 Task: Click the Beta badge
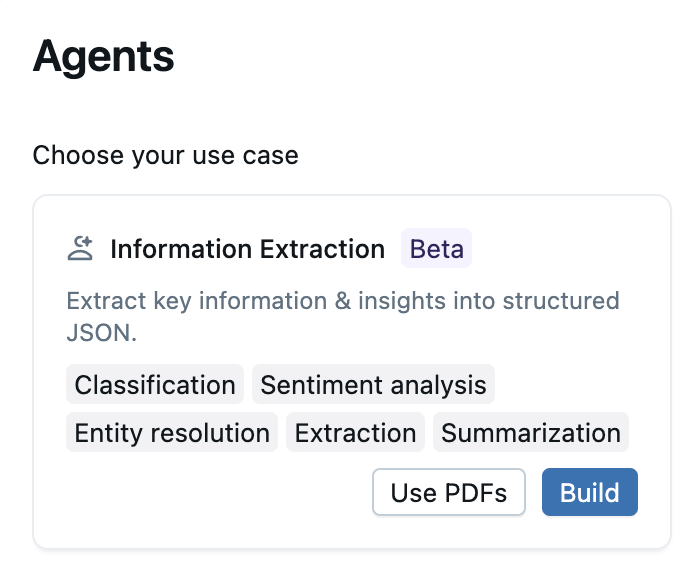point(437,249)
